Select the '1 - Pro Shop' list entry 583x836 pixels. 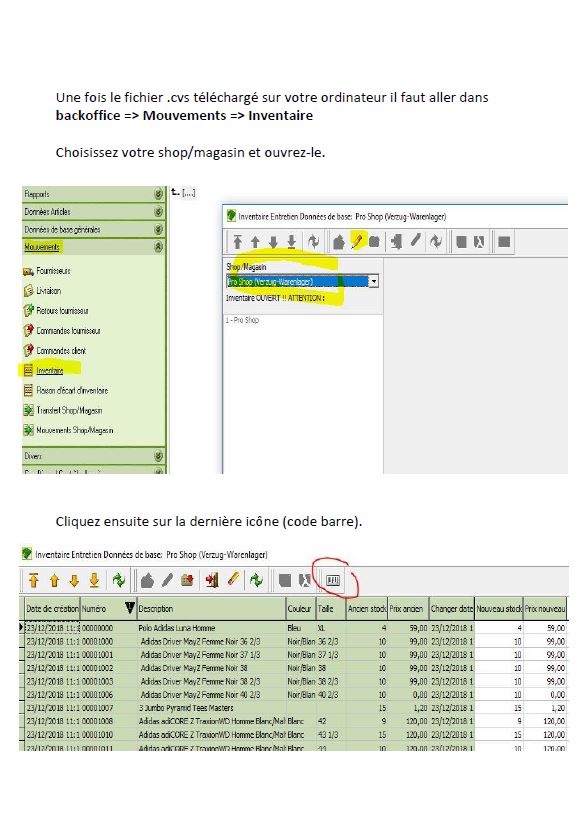(242, 320)
